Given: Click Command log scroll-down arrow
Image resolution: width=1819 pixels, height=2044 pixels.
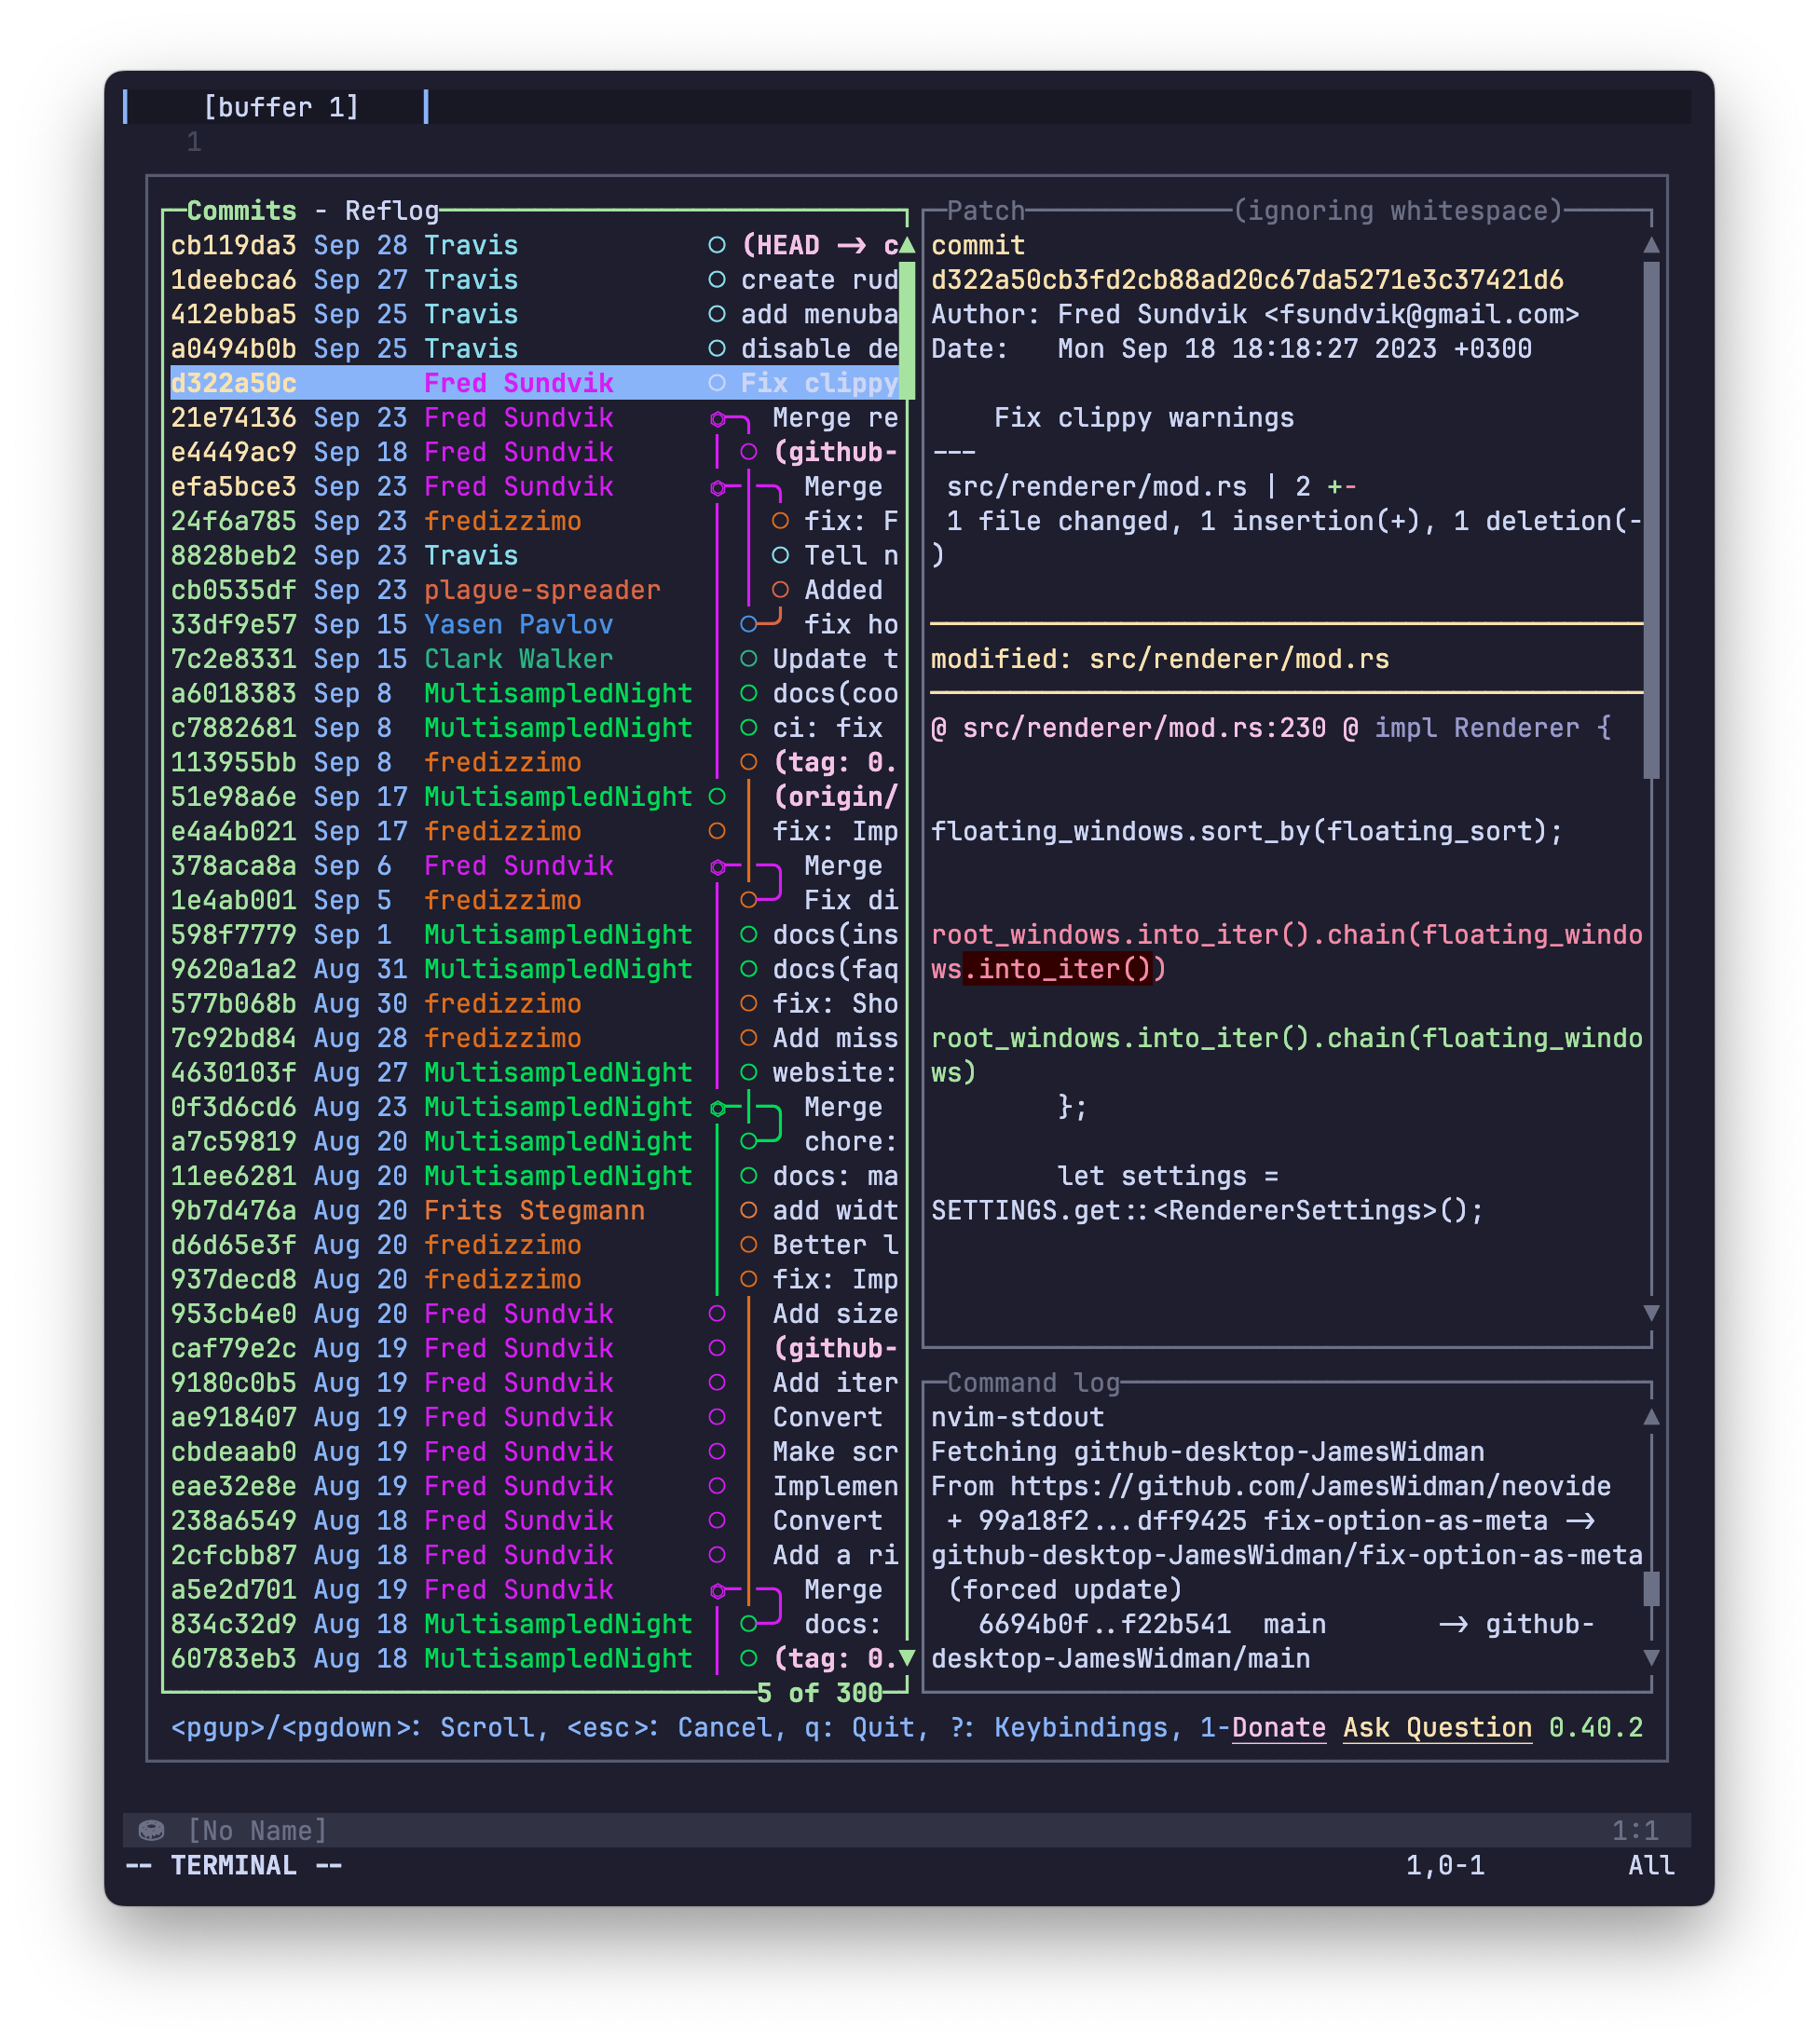Looking at the screenshot, I should click(1651, 1658).
